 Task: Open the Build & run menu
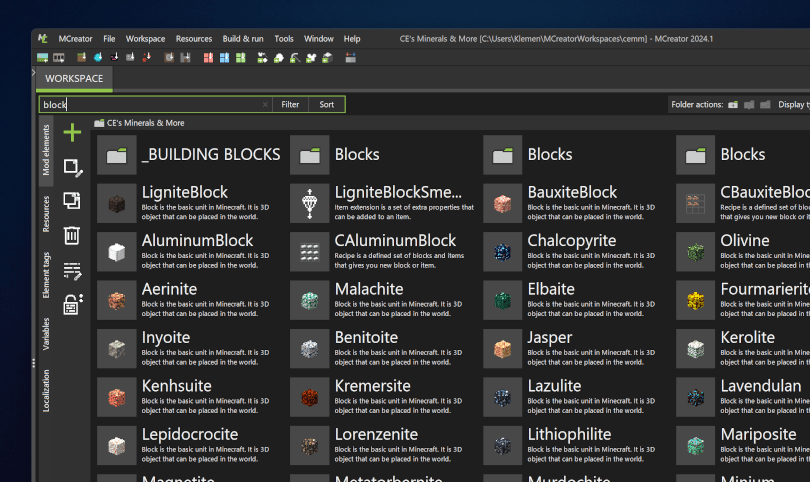pyautogui.click(x=243, y=39)
